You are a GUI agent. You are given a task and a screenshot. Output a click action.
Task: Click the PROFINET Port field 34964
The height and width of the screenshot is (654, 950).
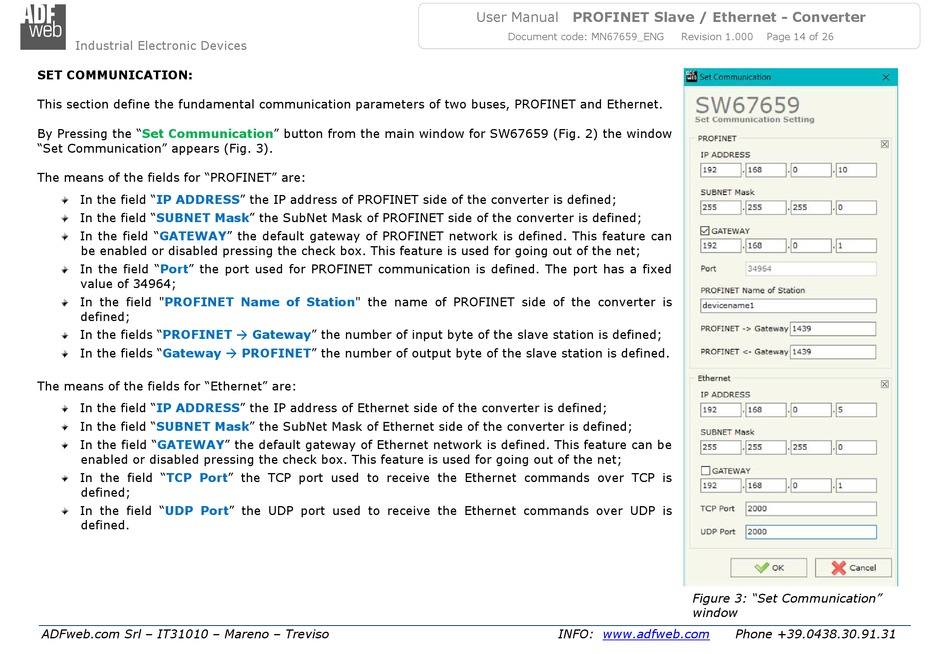click(811, 269)
